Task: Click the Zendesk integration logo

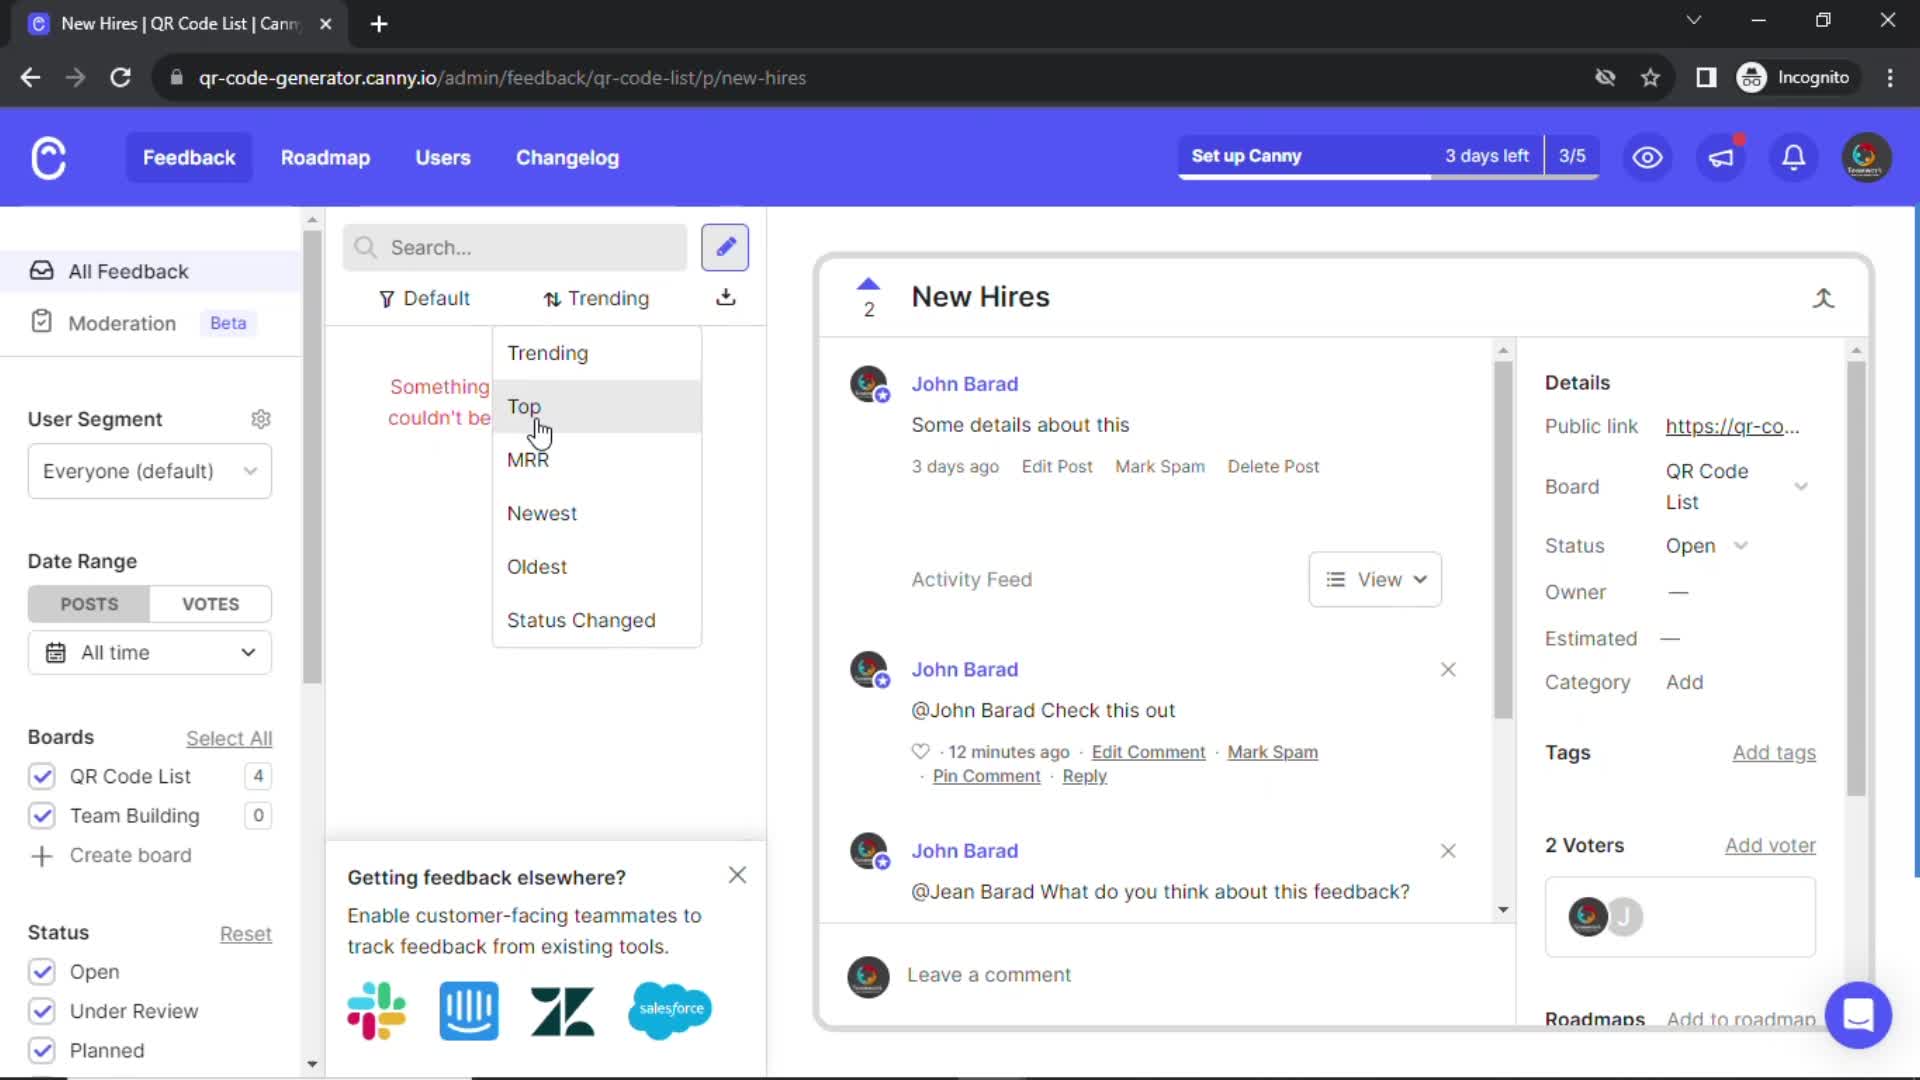Action: point(562,1011)
